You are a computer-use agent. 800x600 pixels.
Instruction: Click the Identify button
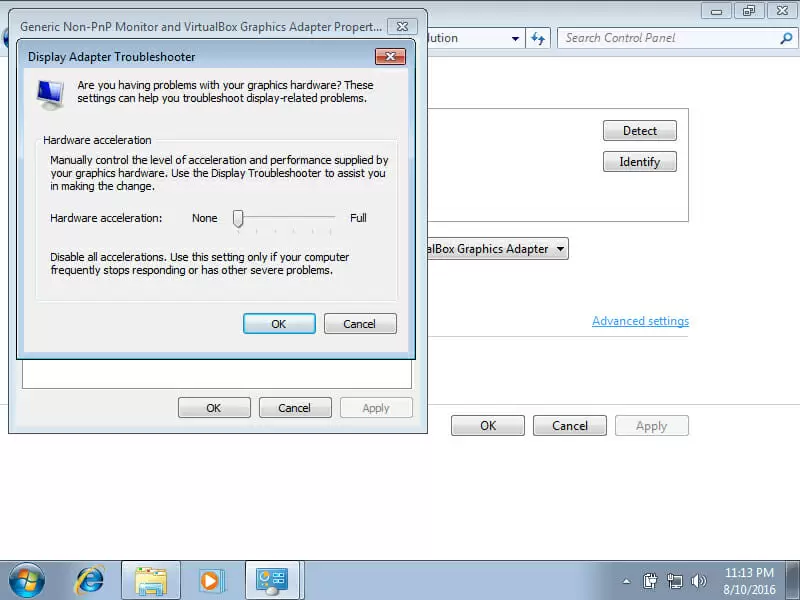tap(640, 162)
